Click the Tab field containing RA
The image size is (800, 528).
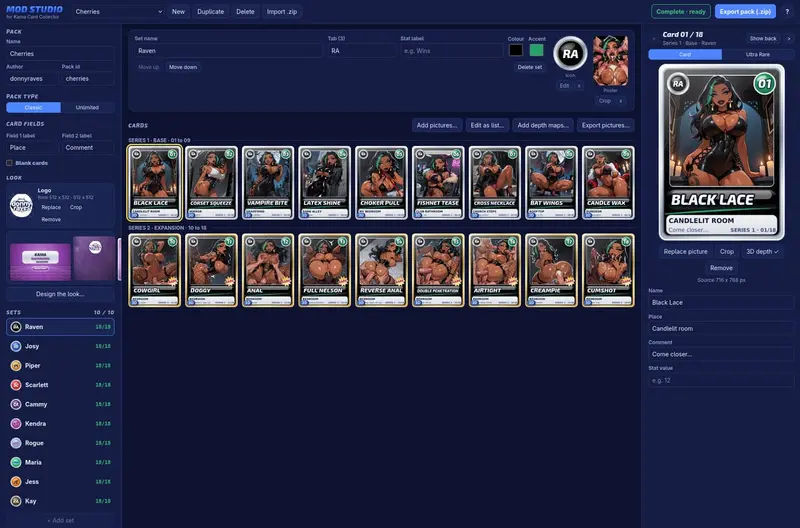(x=362, y=51)
